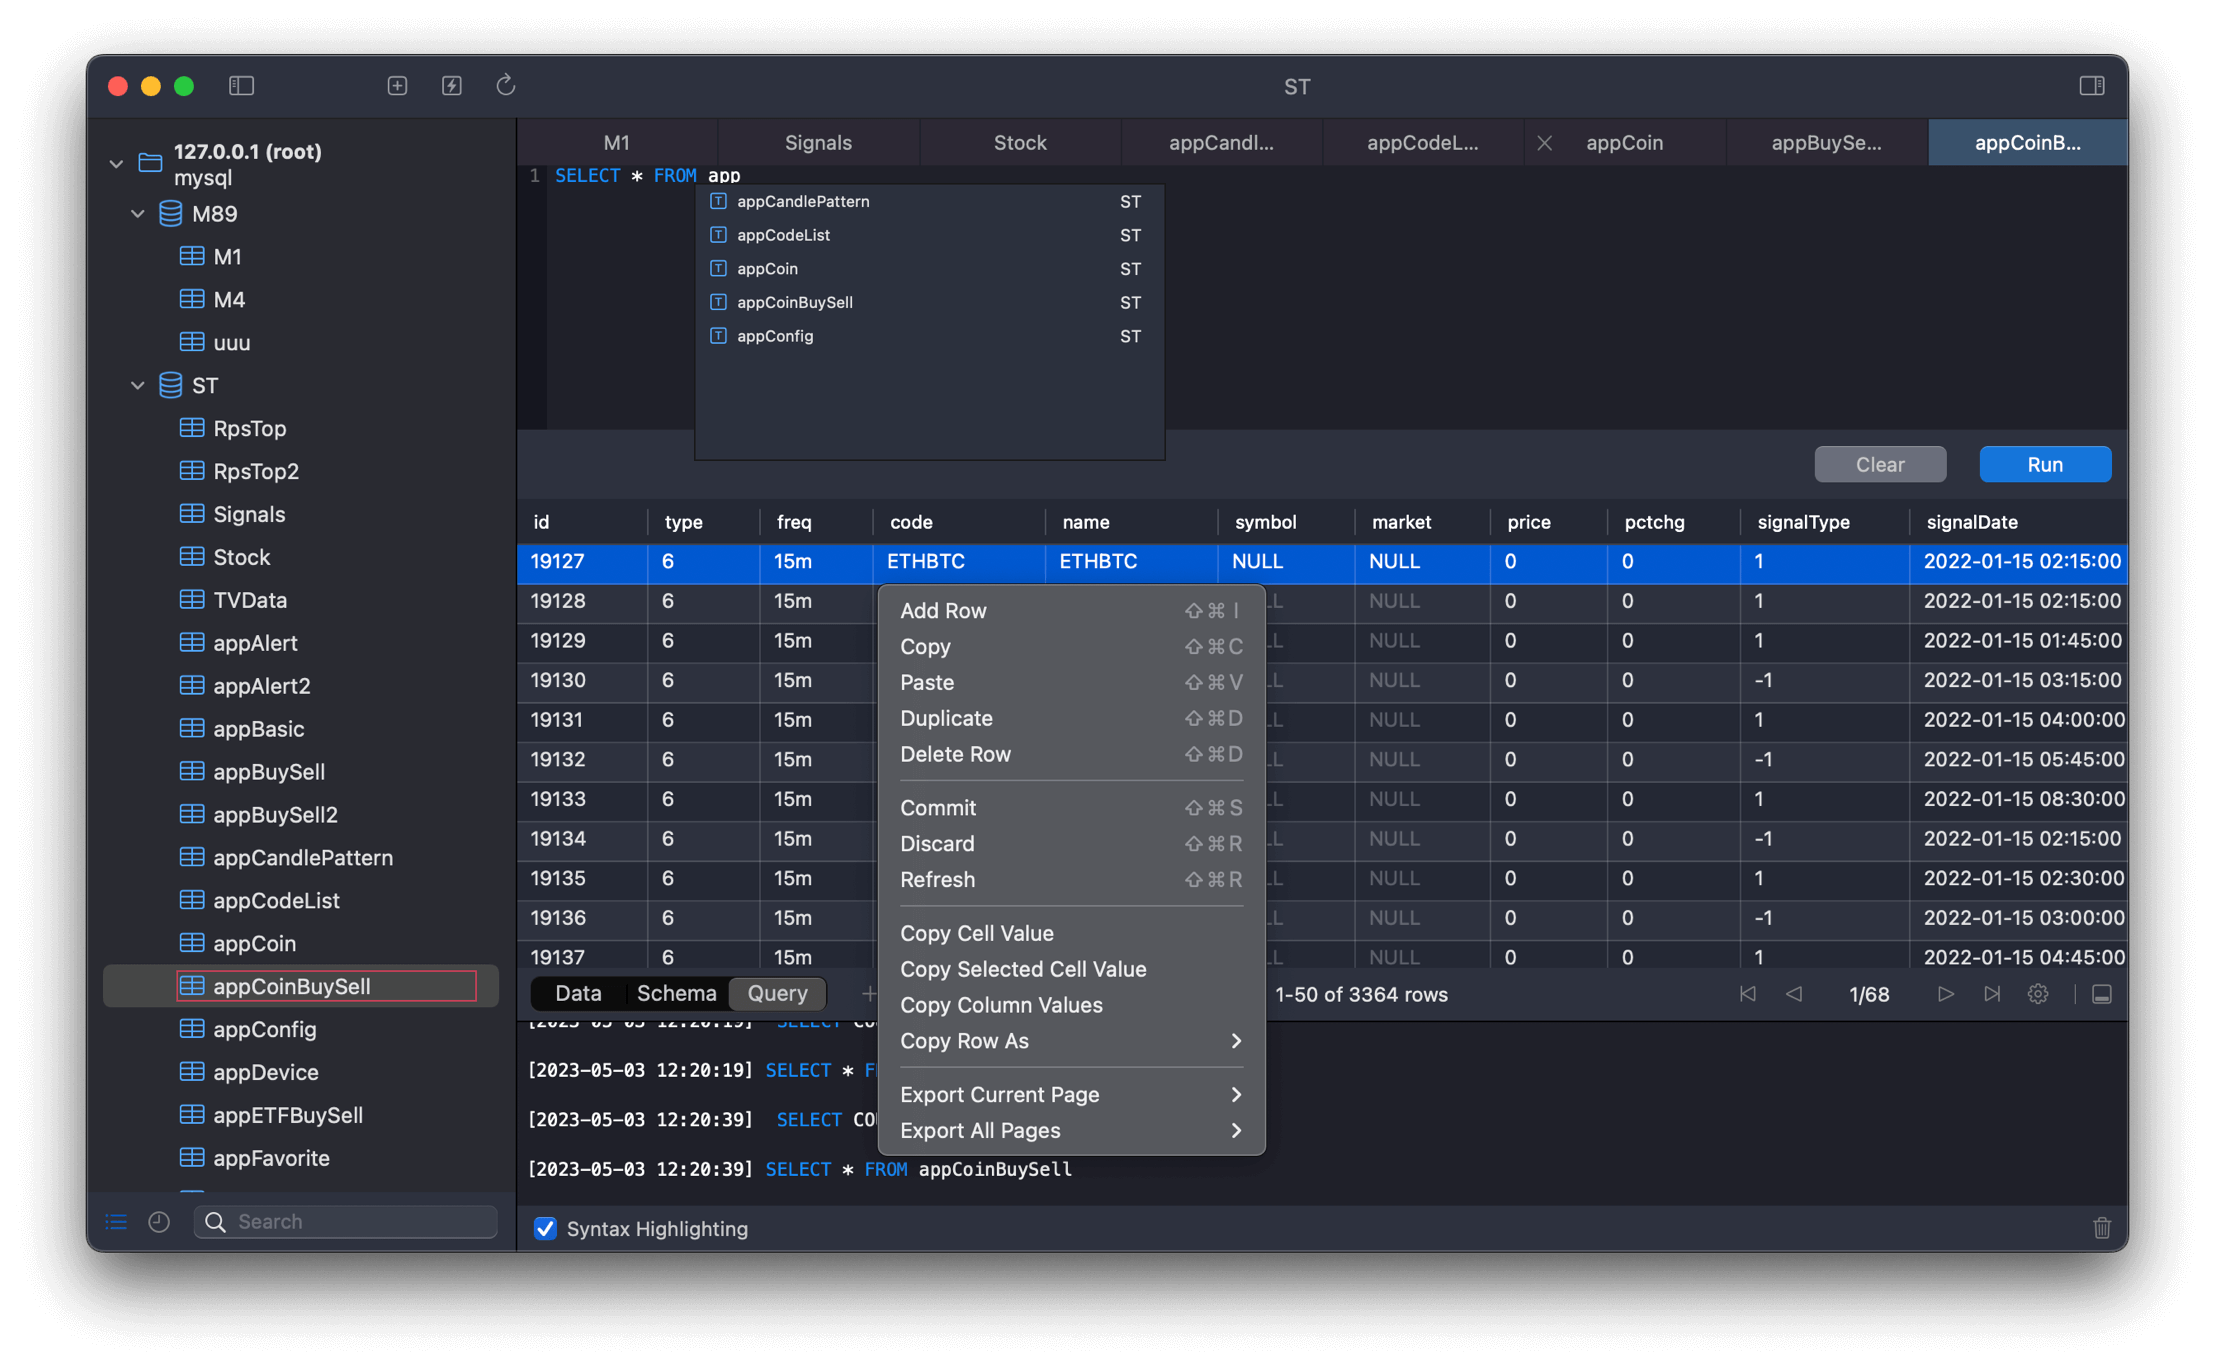The image size is (2215, 1366).
Task: Switch to the Signals tab
Action: click(x=818, y=142)
